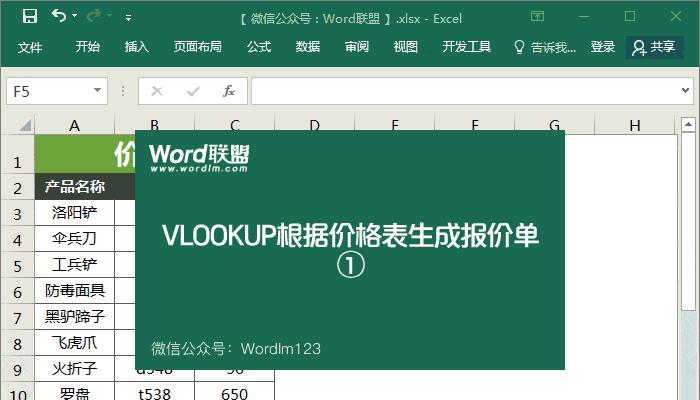Select row 8 header
Screen dimensions: 700x400
[17, 343]
